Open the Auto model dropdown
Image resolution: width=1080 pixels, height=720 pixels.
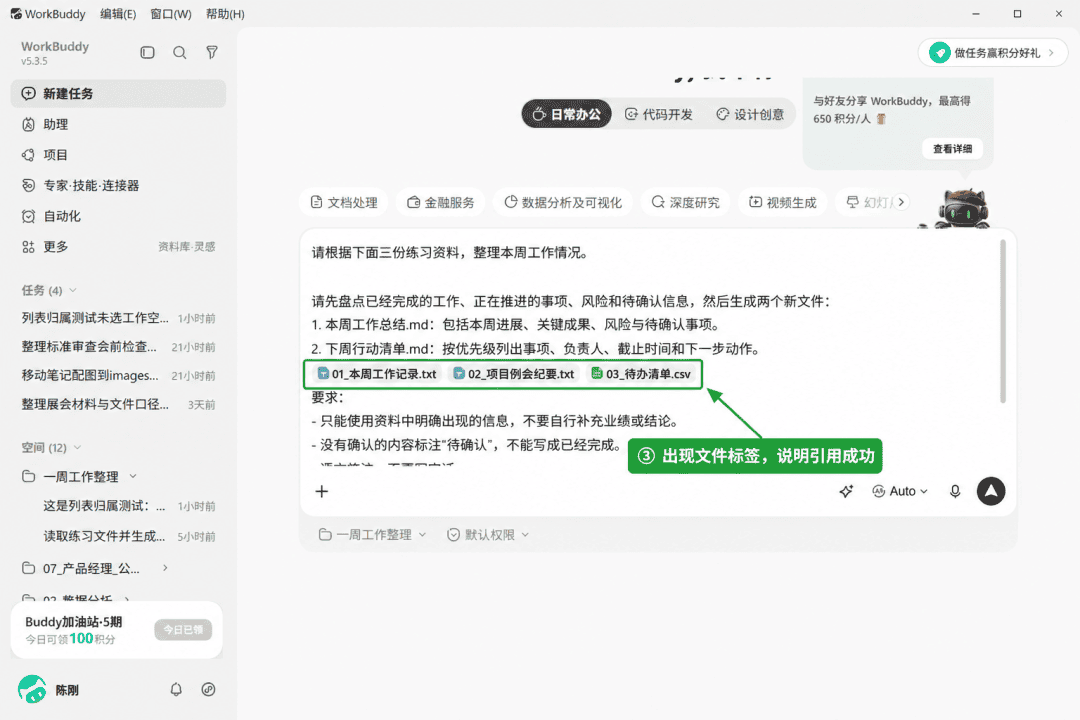[x=900, y=491]
